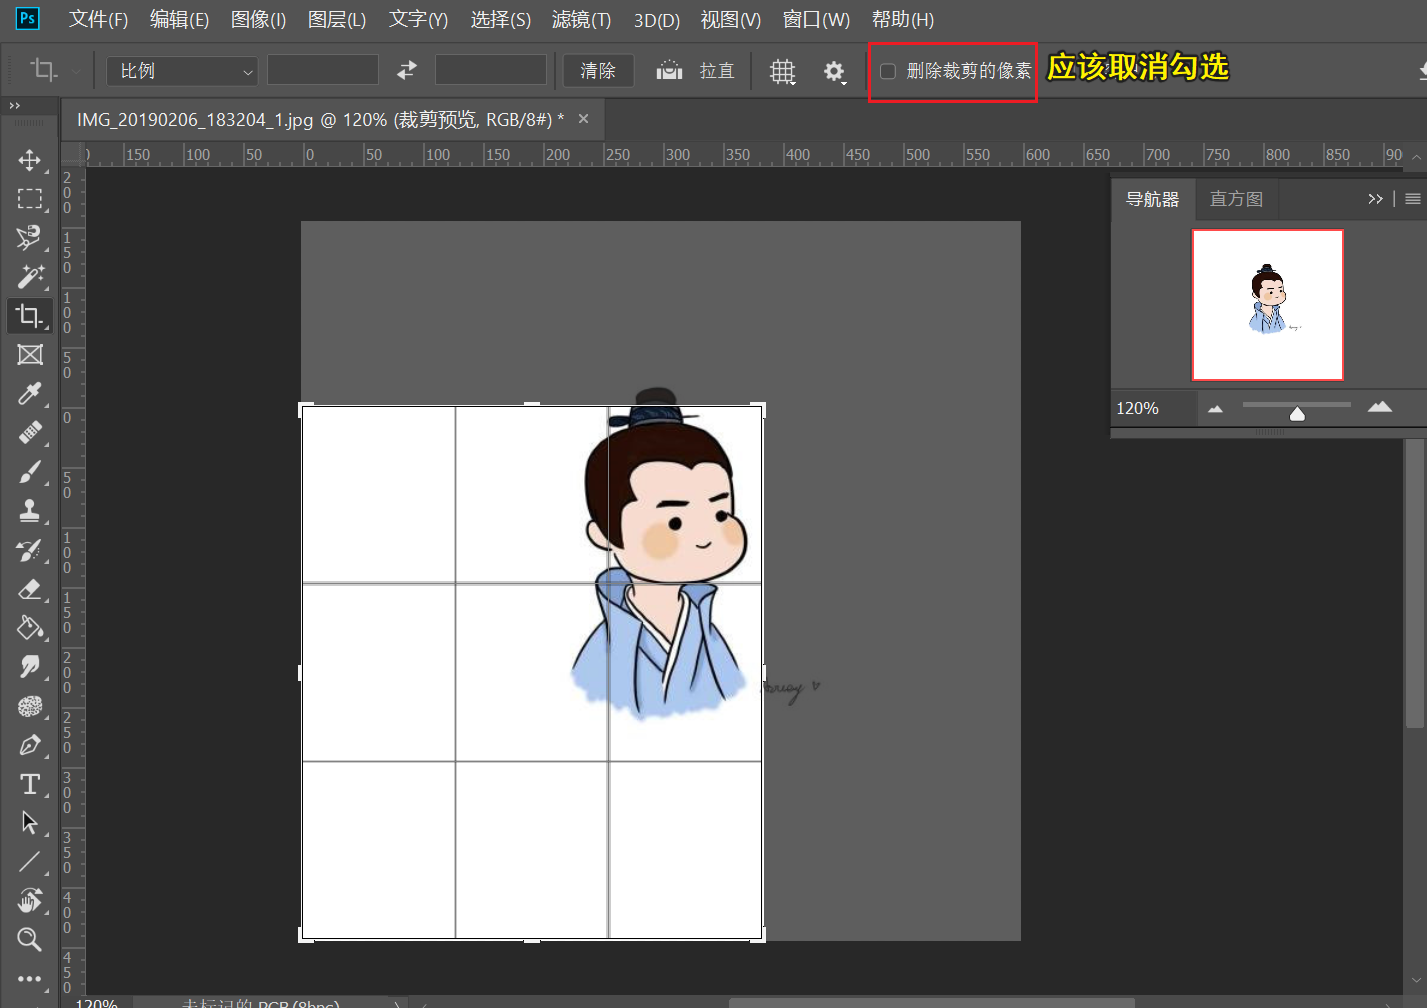The height and width of the screenshot is (1008, 1427).
Task: Open the 比例 crop ratio dropdown
Action: pyautogui.click(x=182, y=71)
